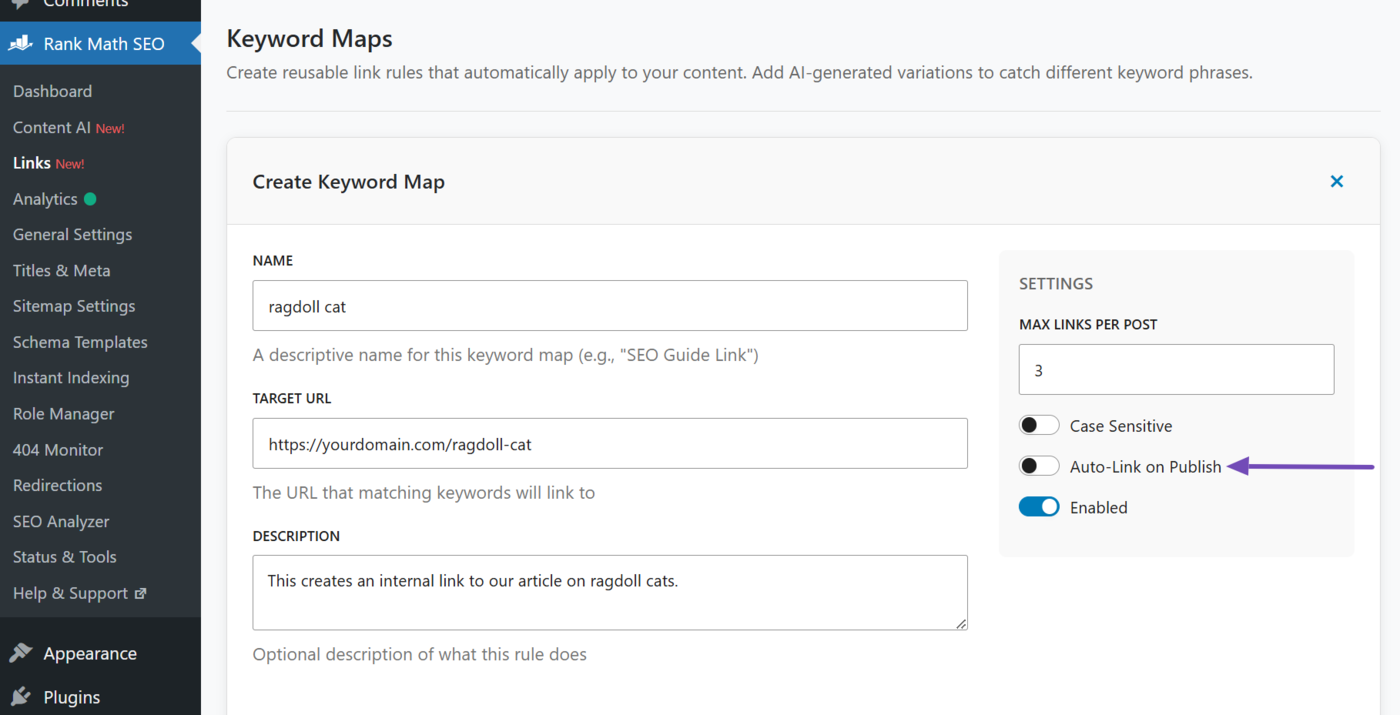
Task: Click inside the Description text area
Action: (610, 592)
